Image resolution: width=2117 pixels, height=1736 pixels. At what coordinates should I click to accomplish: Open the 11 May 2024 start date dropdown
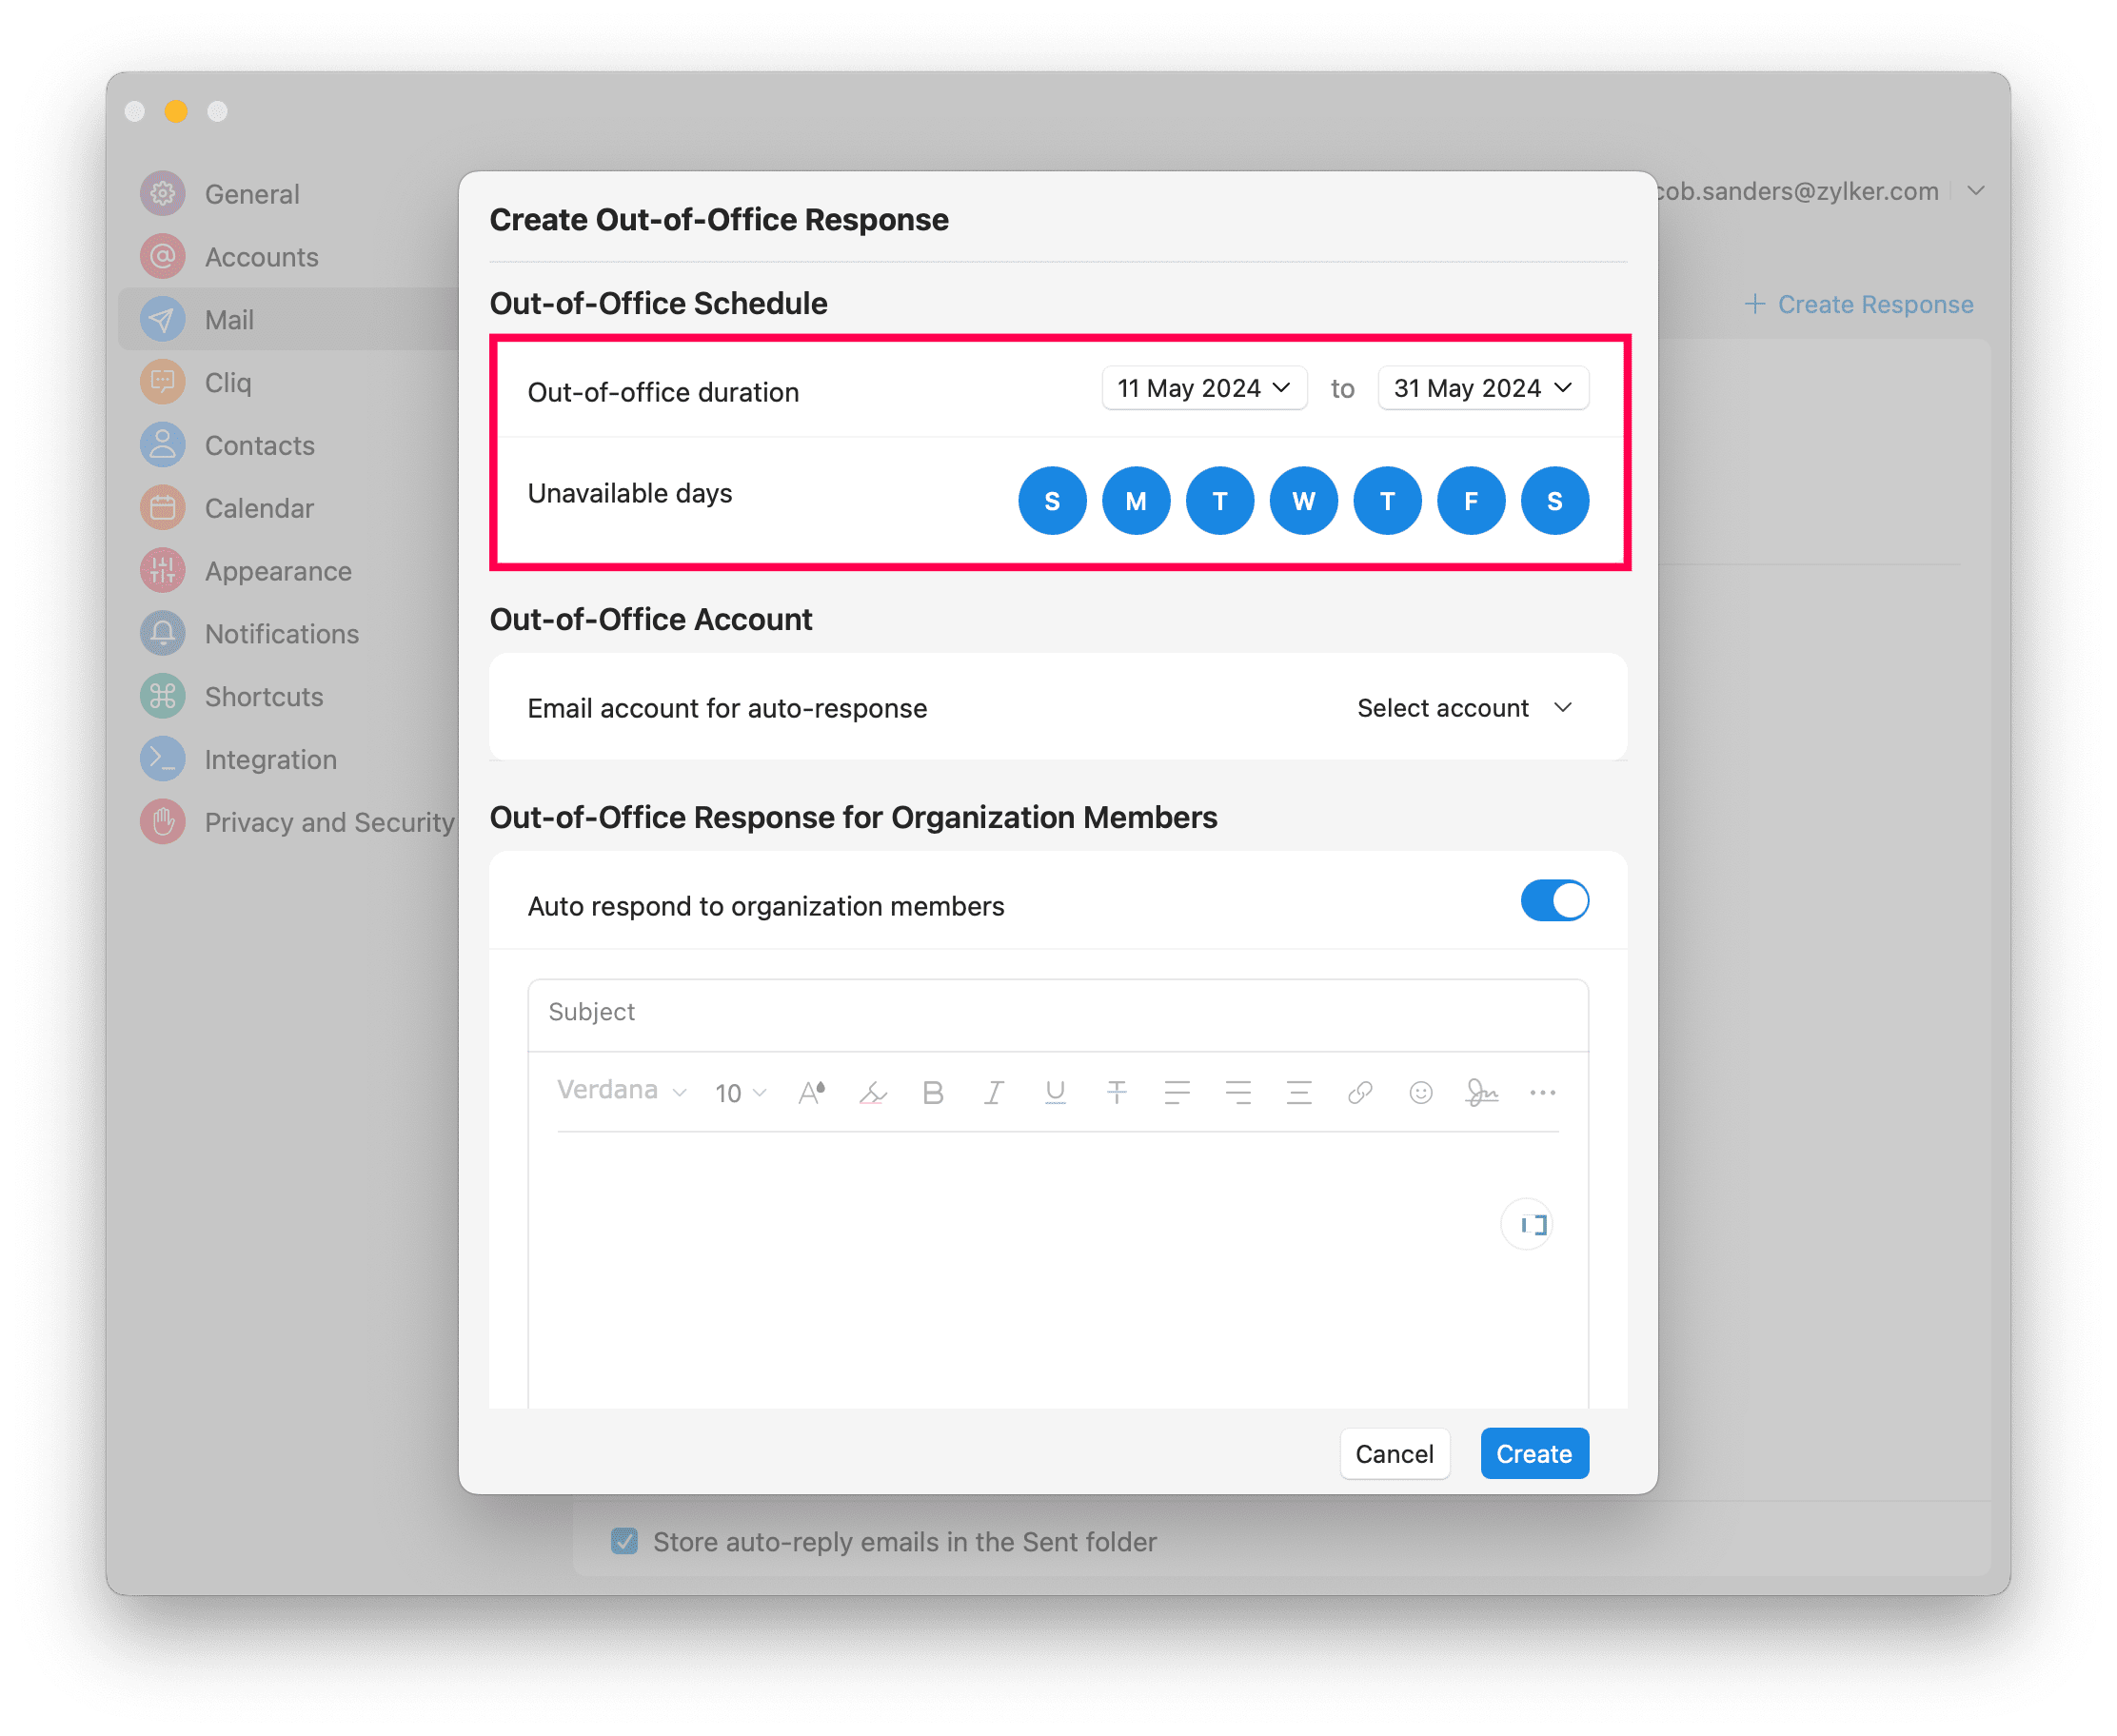pos(1204,388)
